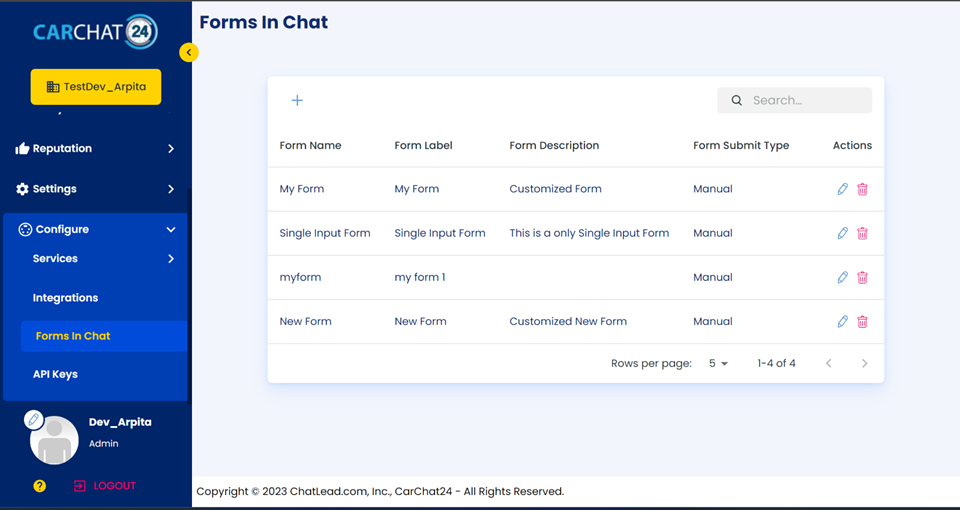Click the TestDev_Arpita account button
Image resolution: width=960 pixels, height=510 pixels.
(x=96, y=87)
